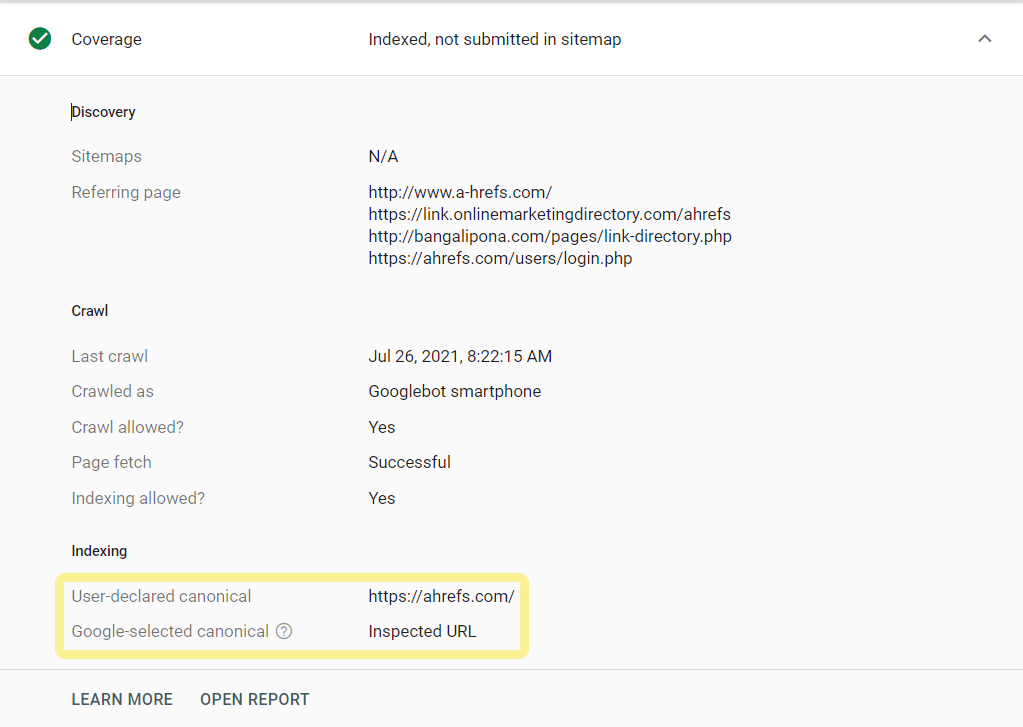Open the coverage report via OPEN REPORT

(x=254, y=699)
